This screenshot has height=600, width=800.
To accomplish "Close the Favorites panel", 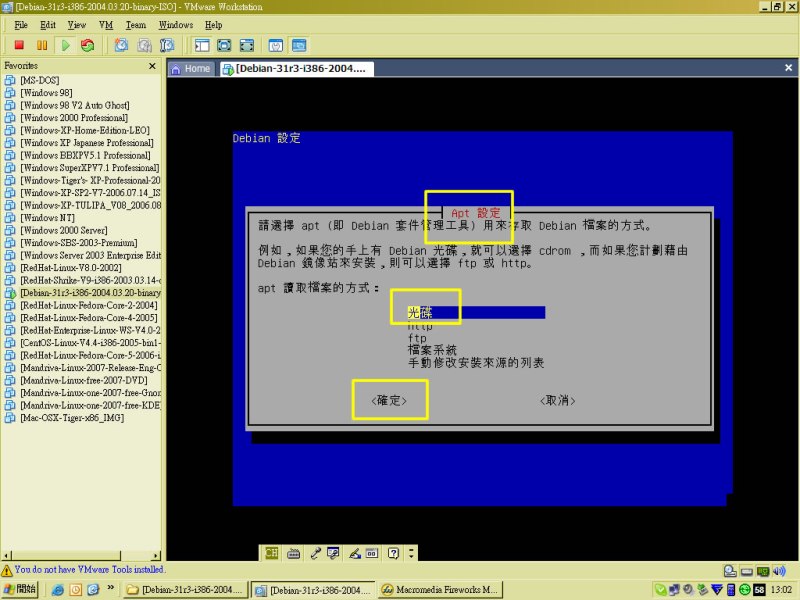I will tap(152, 66).
